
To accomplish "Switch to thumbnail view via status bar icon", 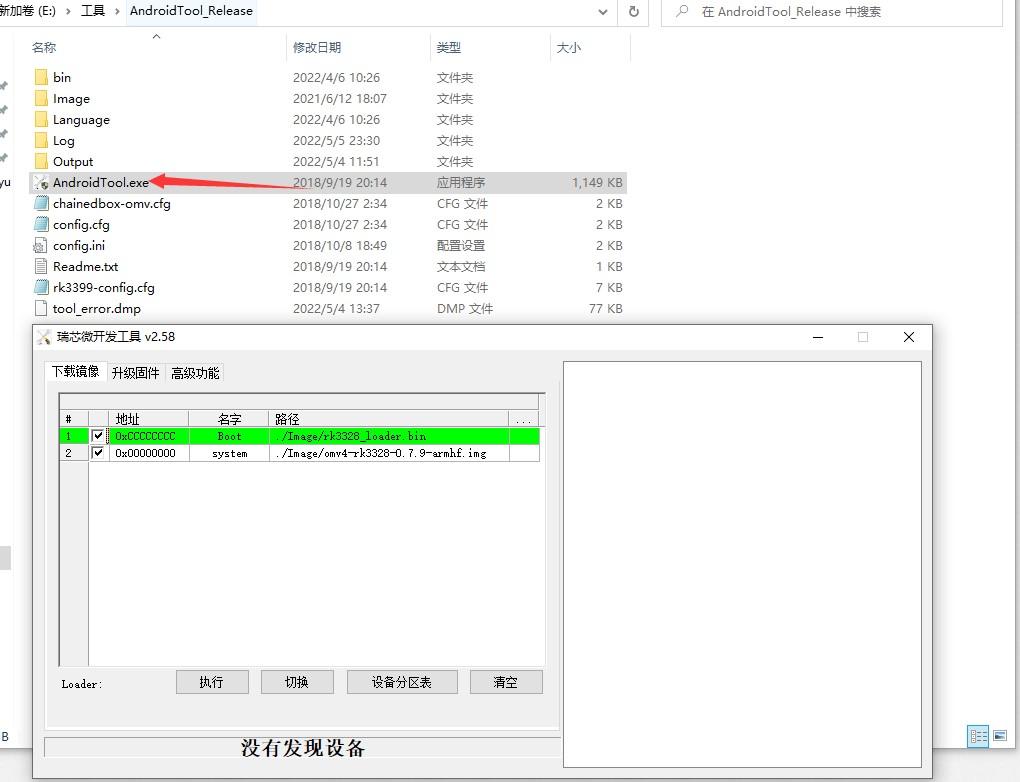I will (999, 736).
